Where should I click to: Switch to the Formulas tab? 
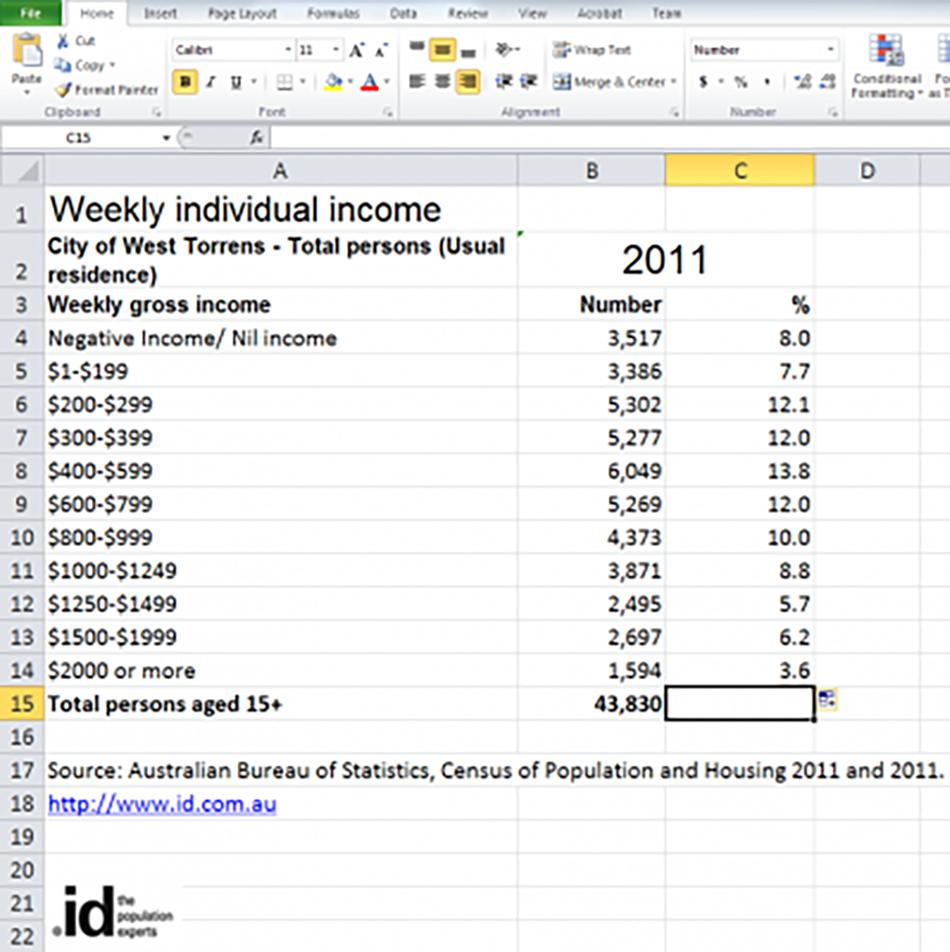333,13
